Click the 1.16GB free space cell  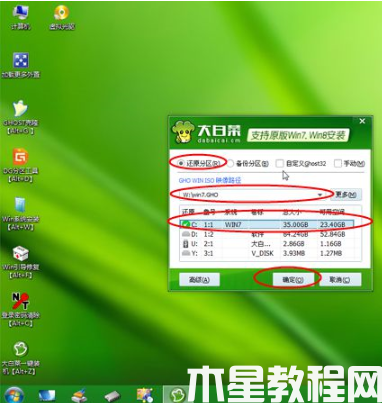tap(330, 244)
